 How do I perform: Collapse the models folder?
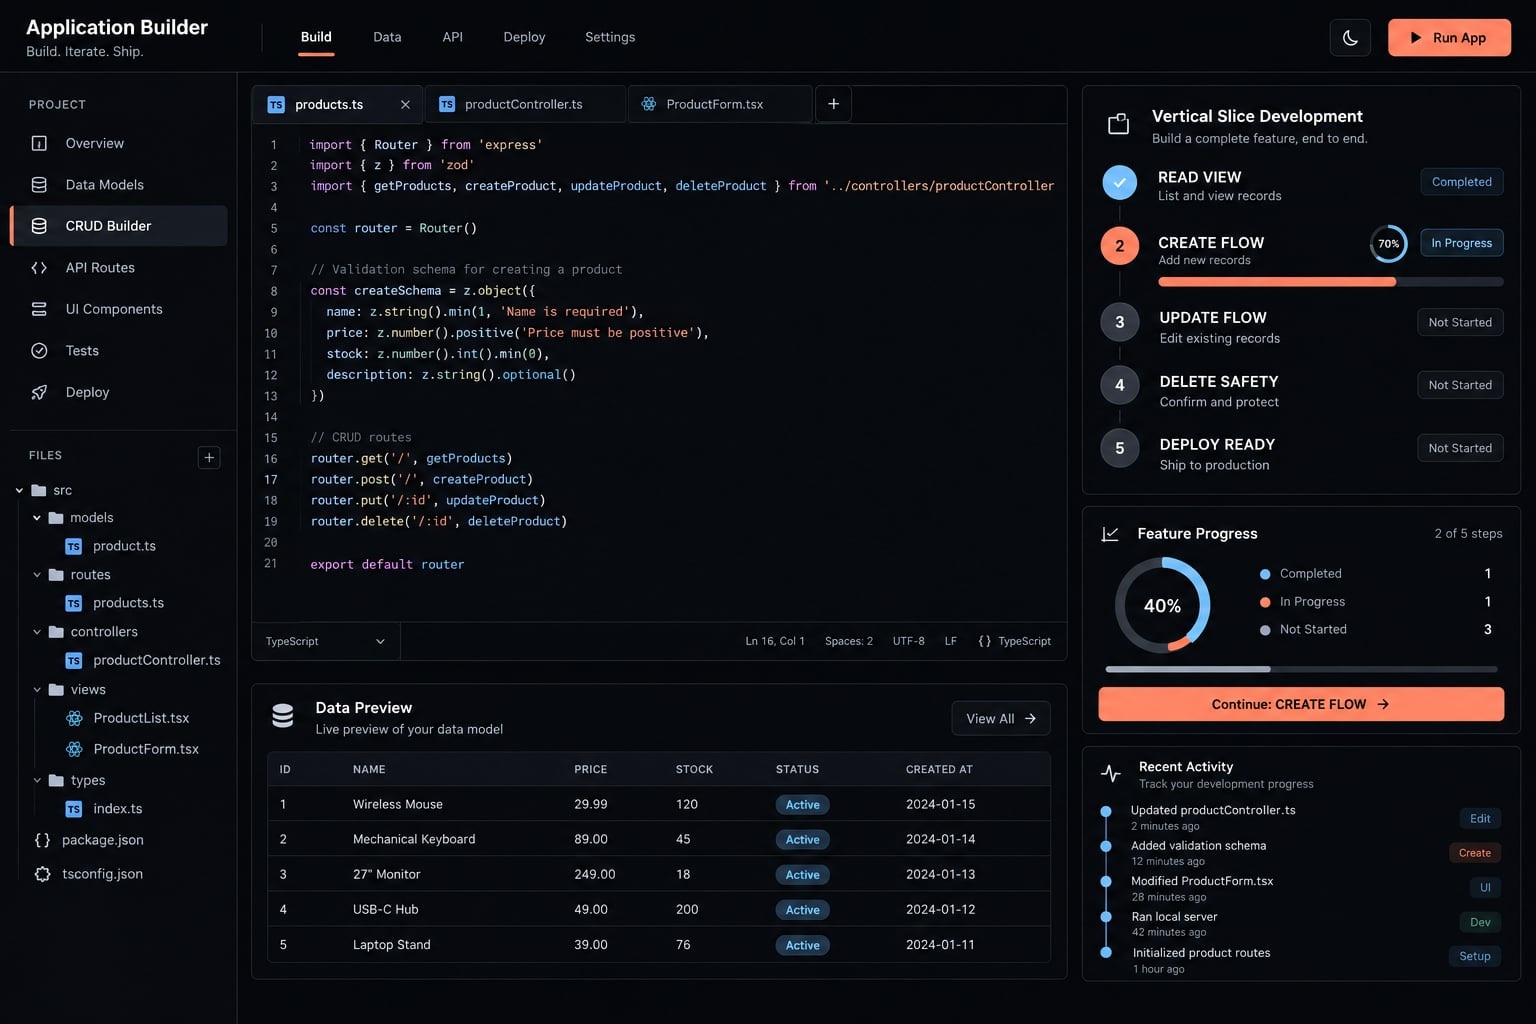[x=37, y=518]
